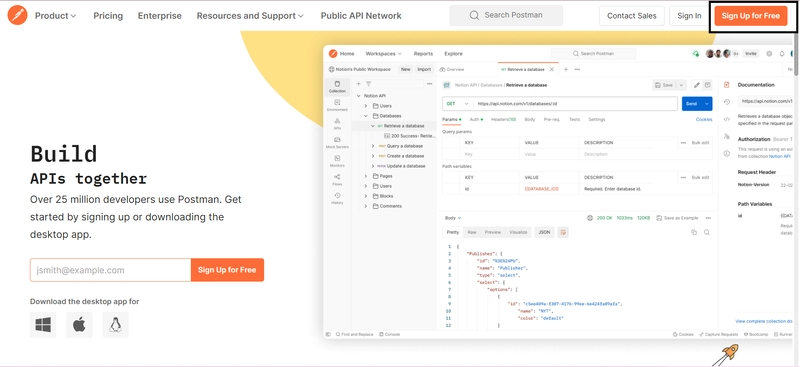Image resolution: width=800 pixels, height=367 pixels.
Task: Click the header Sign Up for Free button
Action: pyautogui.click(x=751, y=16)
